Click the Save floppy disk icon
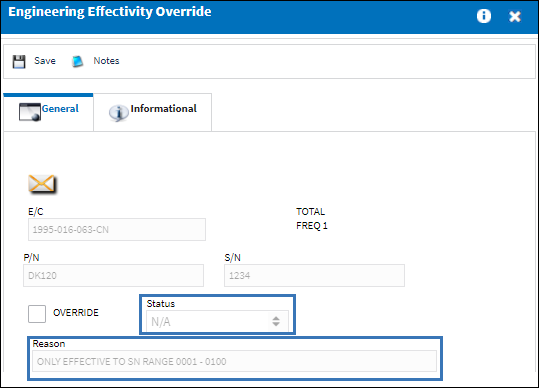This screenshot has width=539, height=388. click(x=19, y=62)
